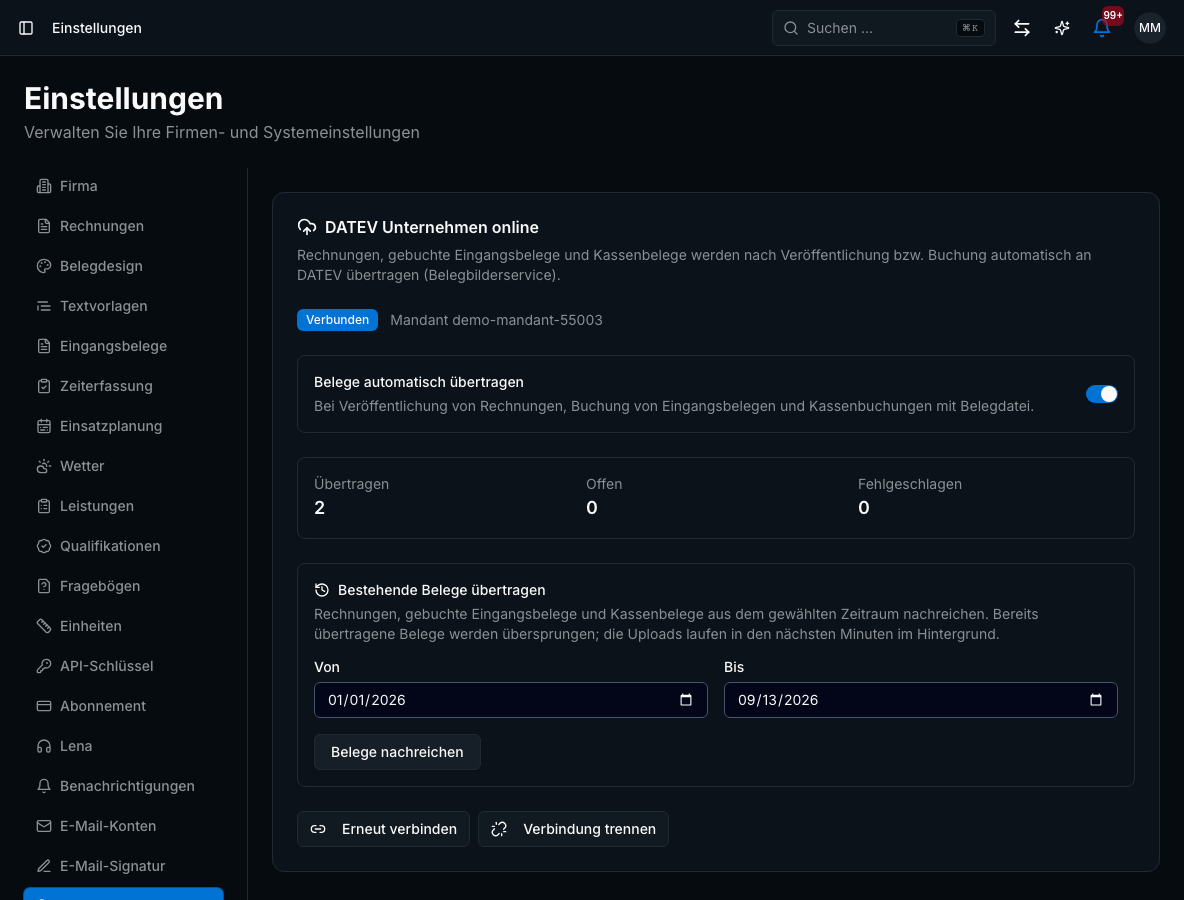Click the E-Mail-Signatur pen icon
The image size is (1184, 900).
44,866
